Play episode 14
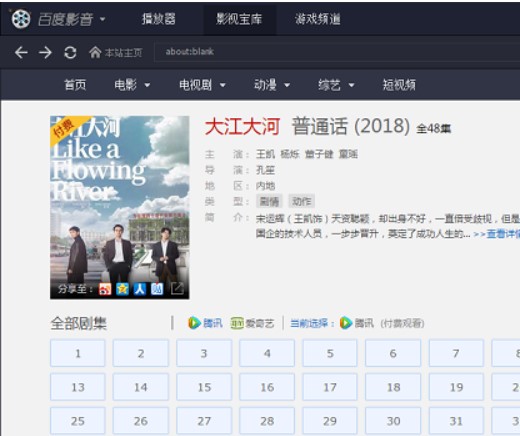Screen dimensions: 520x436 (x=141, y=387)
